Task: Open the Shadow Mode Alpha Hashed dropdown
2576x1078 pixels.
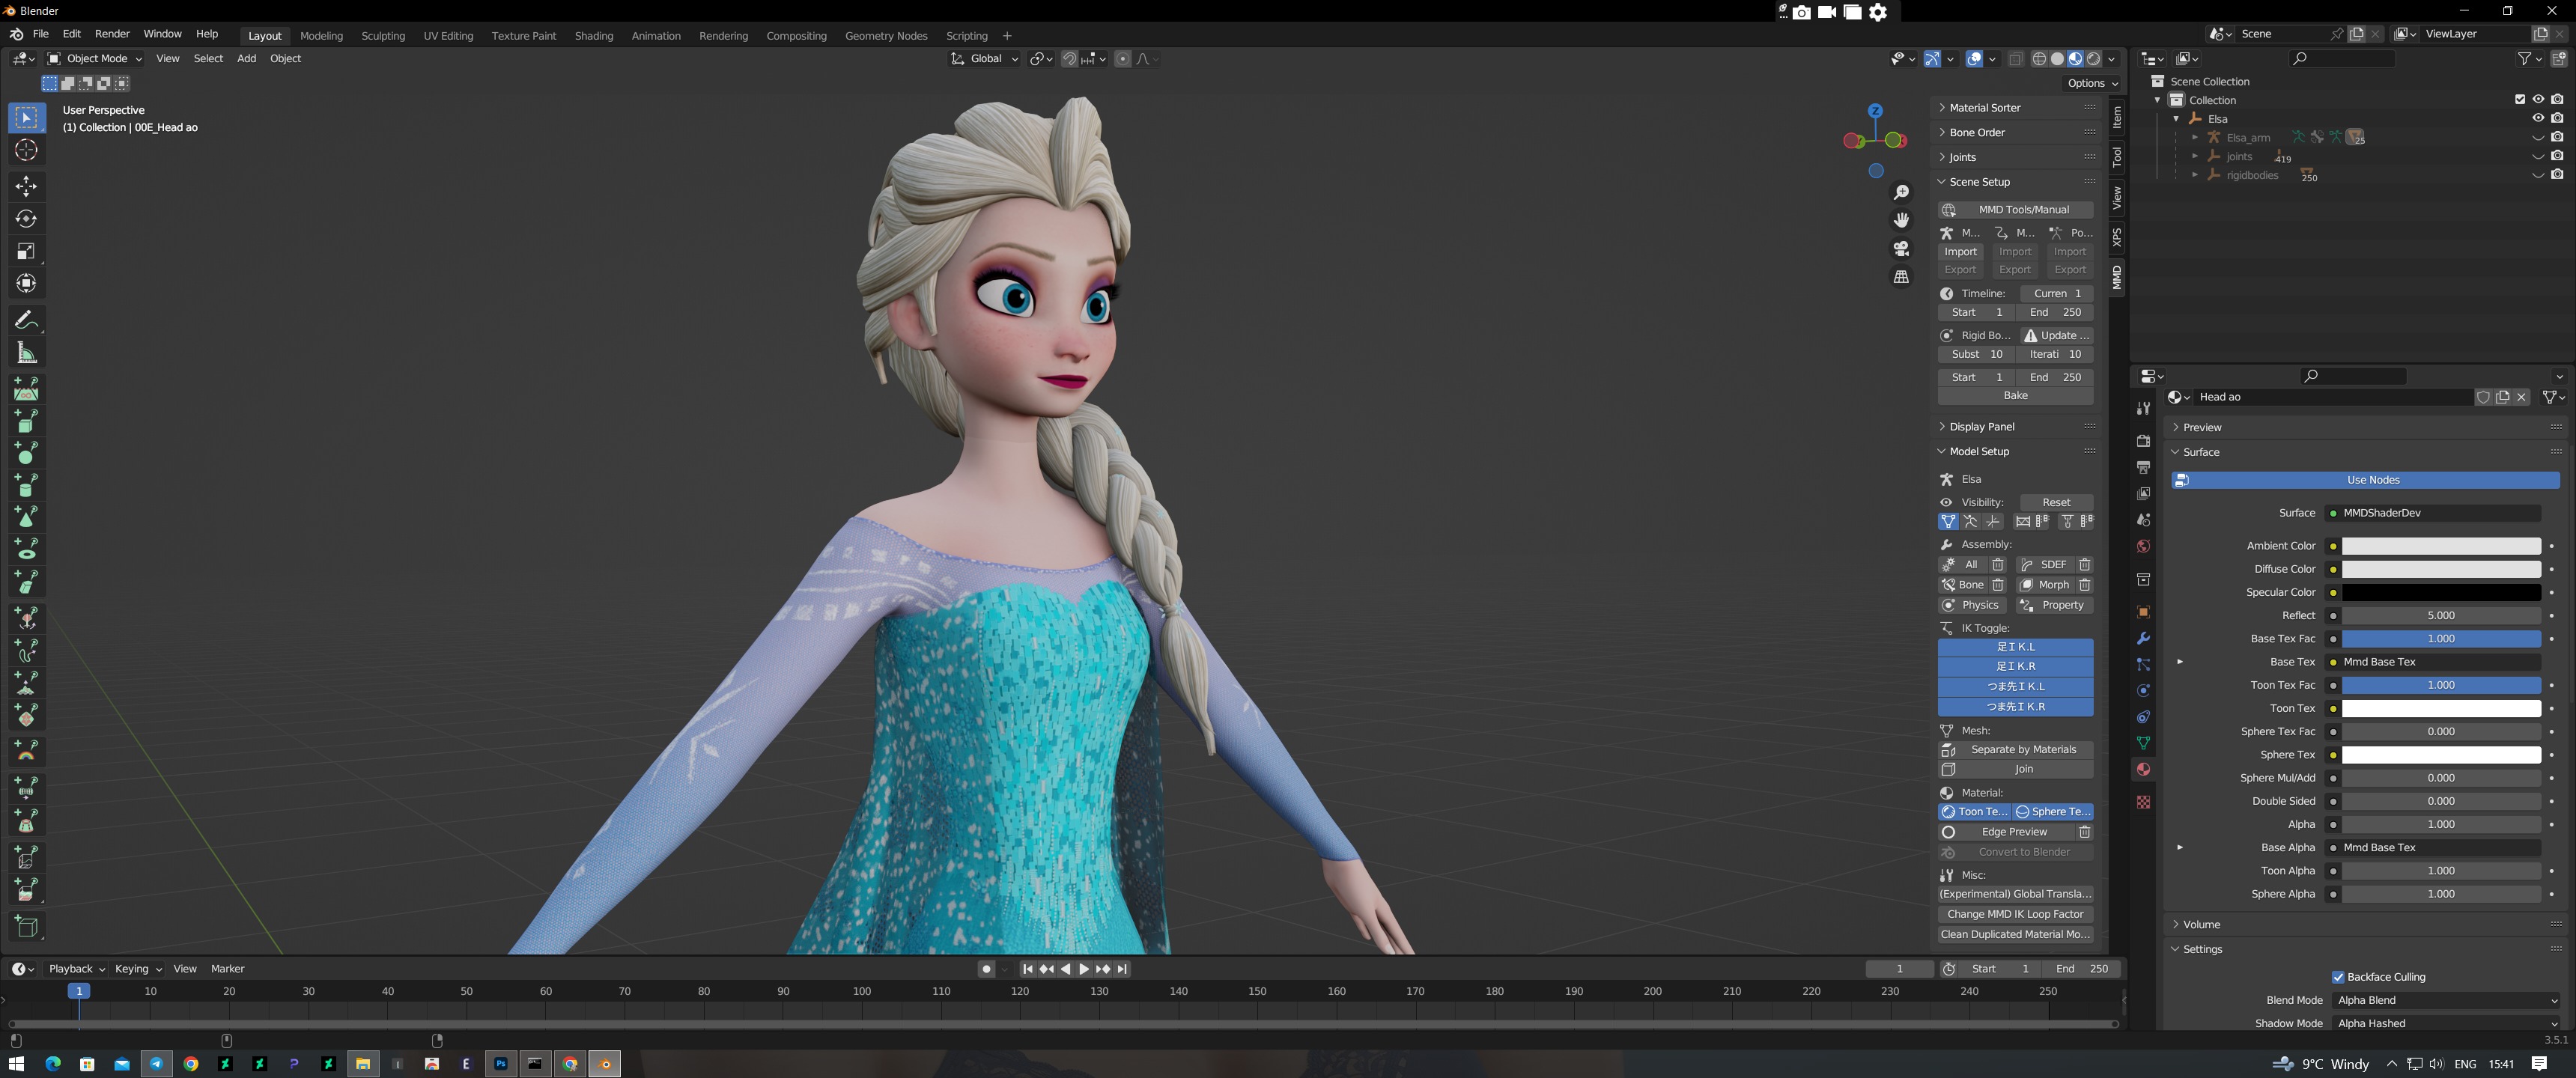Action: 2446,1023
